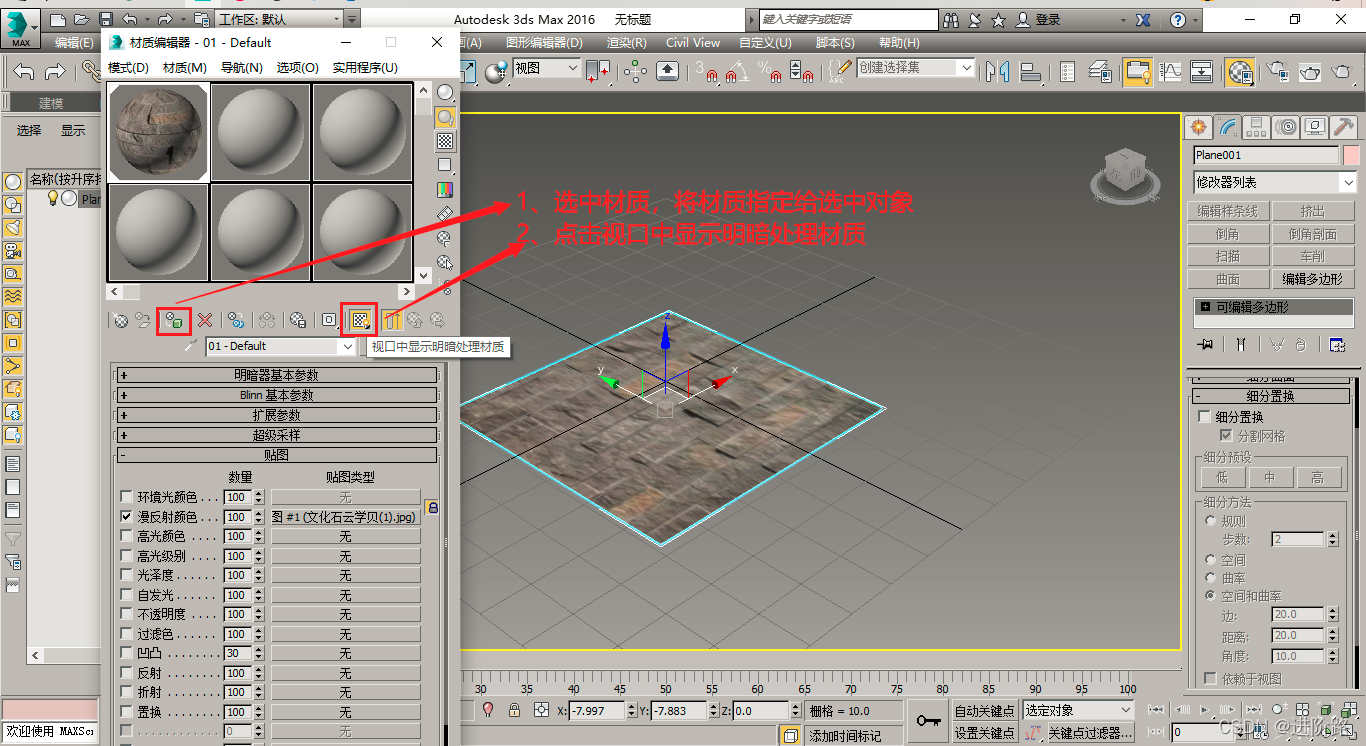The width and height of the screenshot is (1366, 746).
Task: Open Navigation menu in material editor
Action: coord(241,68)
